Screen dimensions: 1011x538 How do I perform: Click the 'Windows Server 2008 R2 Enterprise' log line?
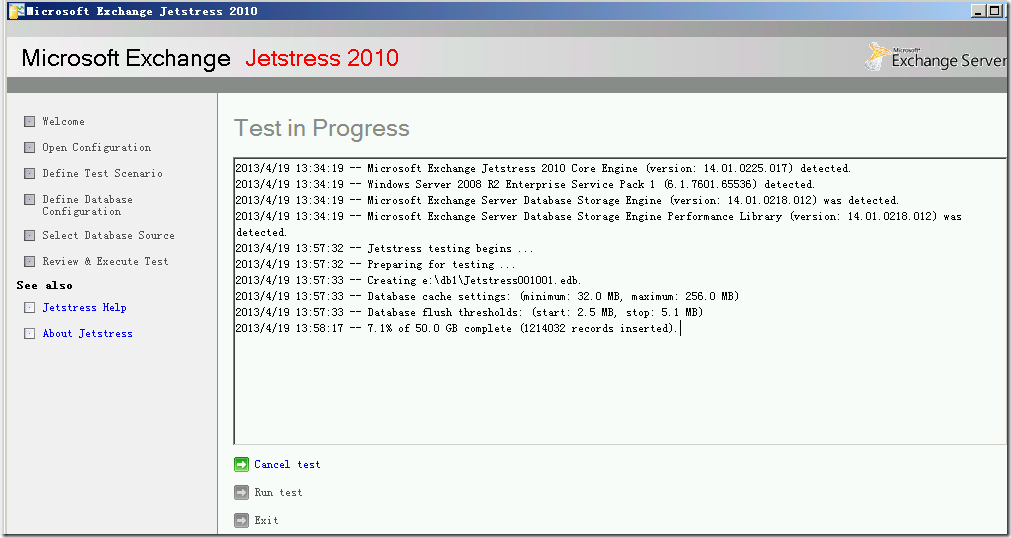click(525, 184)
